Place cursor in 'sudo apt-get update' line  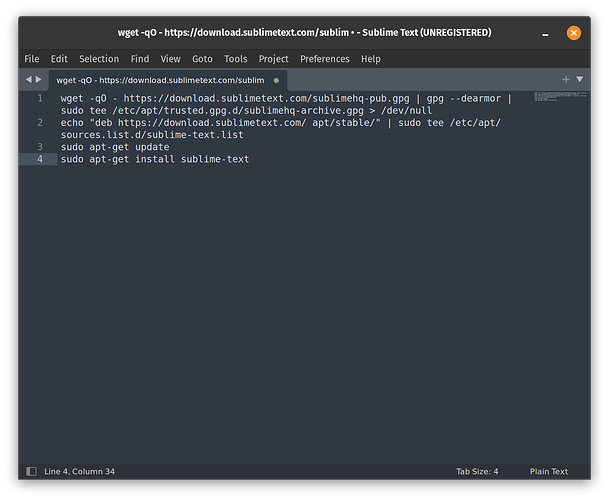click(x=115, y=147)
